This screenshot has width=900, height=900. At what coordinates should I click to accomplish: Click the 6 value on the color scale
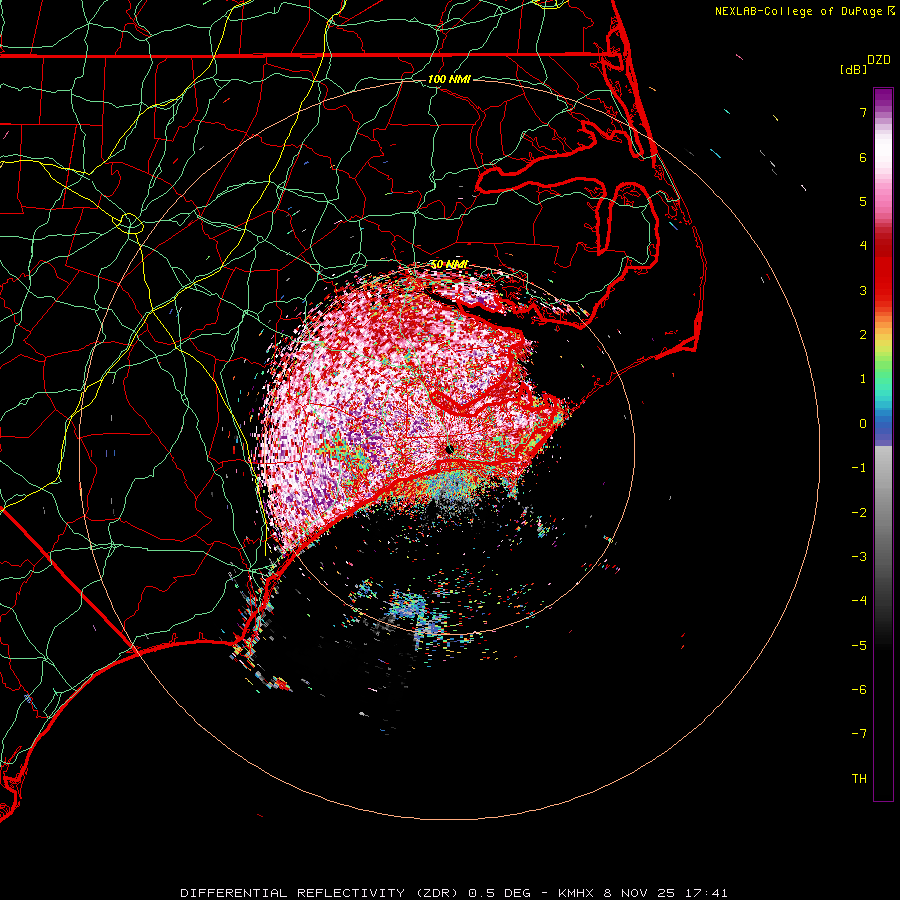(863, 157)
